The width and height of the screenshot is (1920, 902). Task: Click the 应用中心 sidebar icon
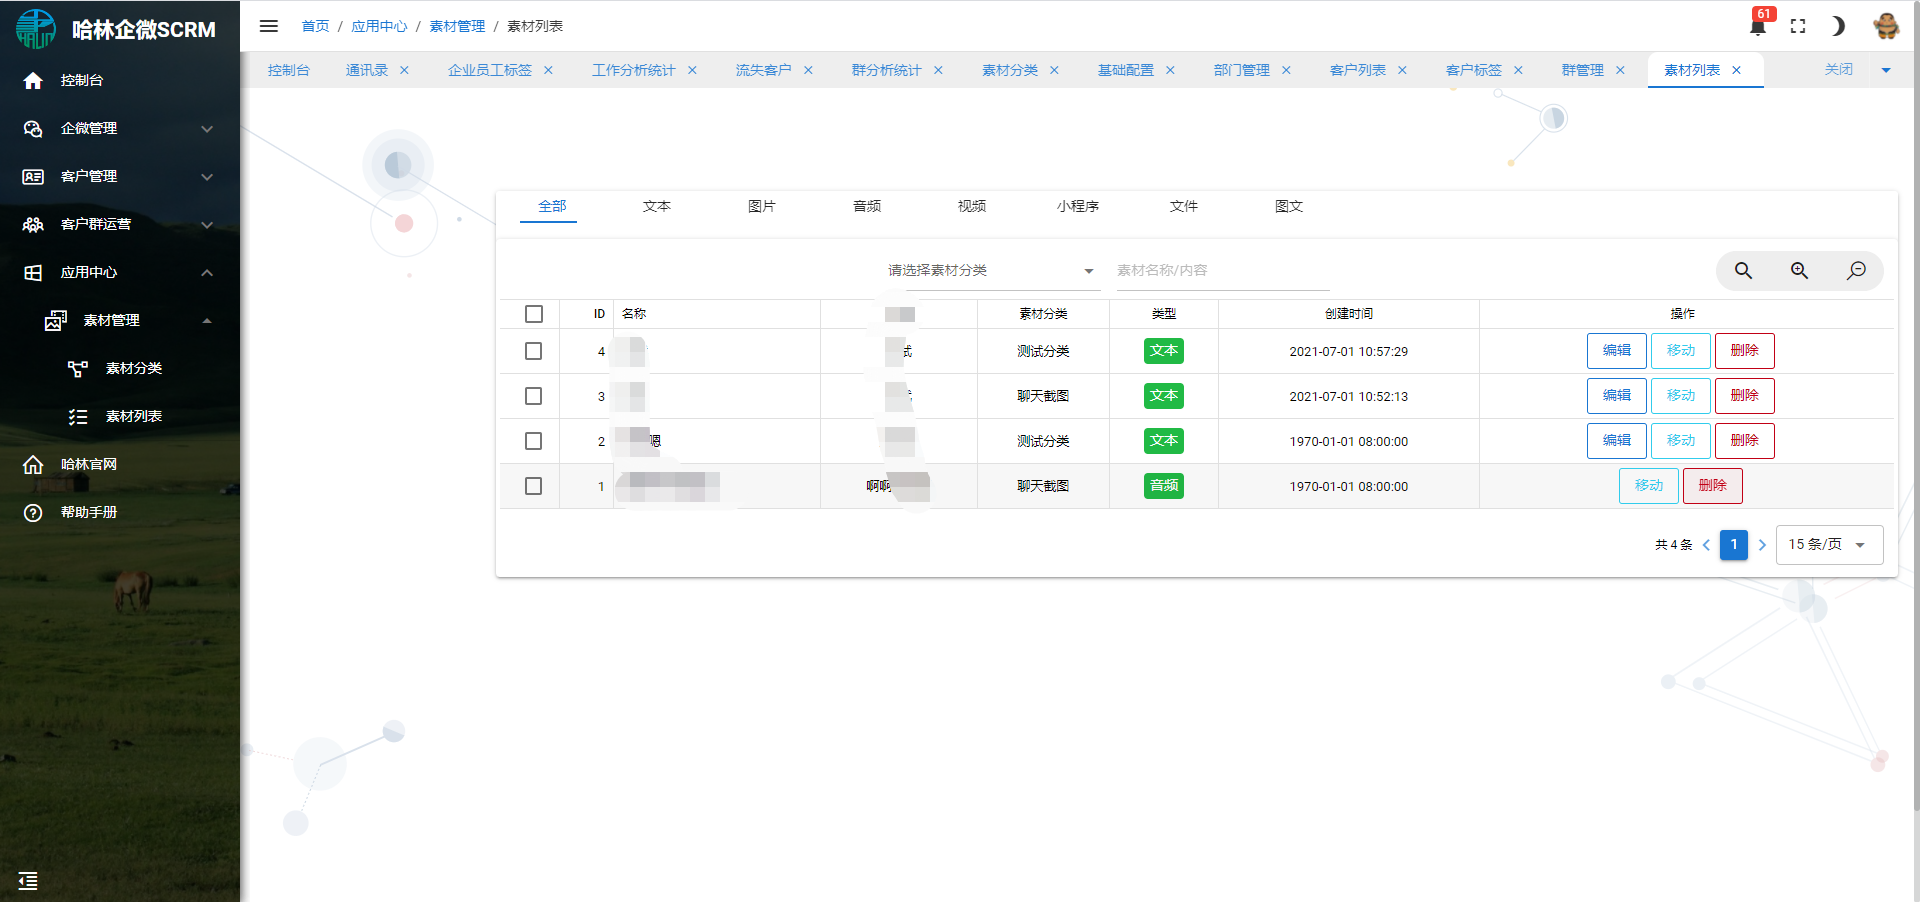pyautogui.click(x=33, y=272)
